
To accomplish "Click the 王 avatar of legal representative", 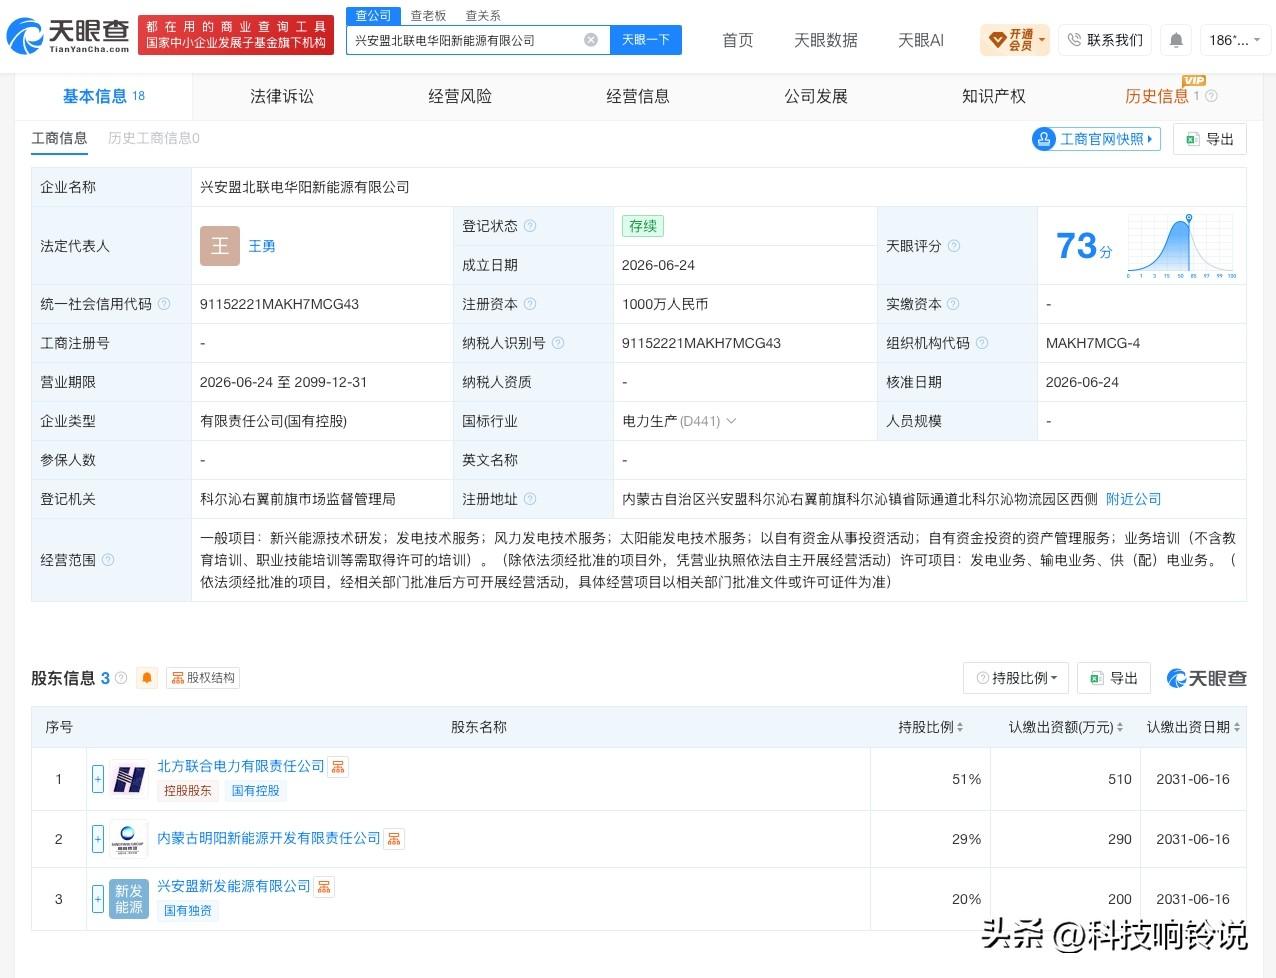I will point(220,246).
